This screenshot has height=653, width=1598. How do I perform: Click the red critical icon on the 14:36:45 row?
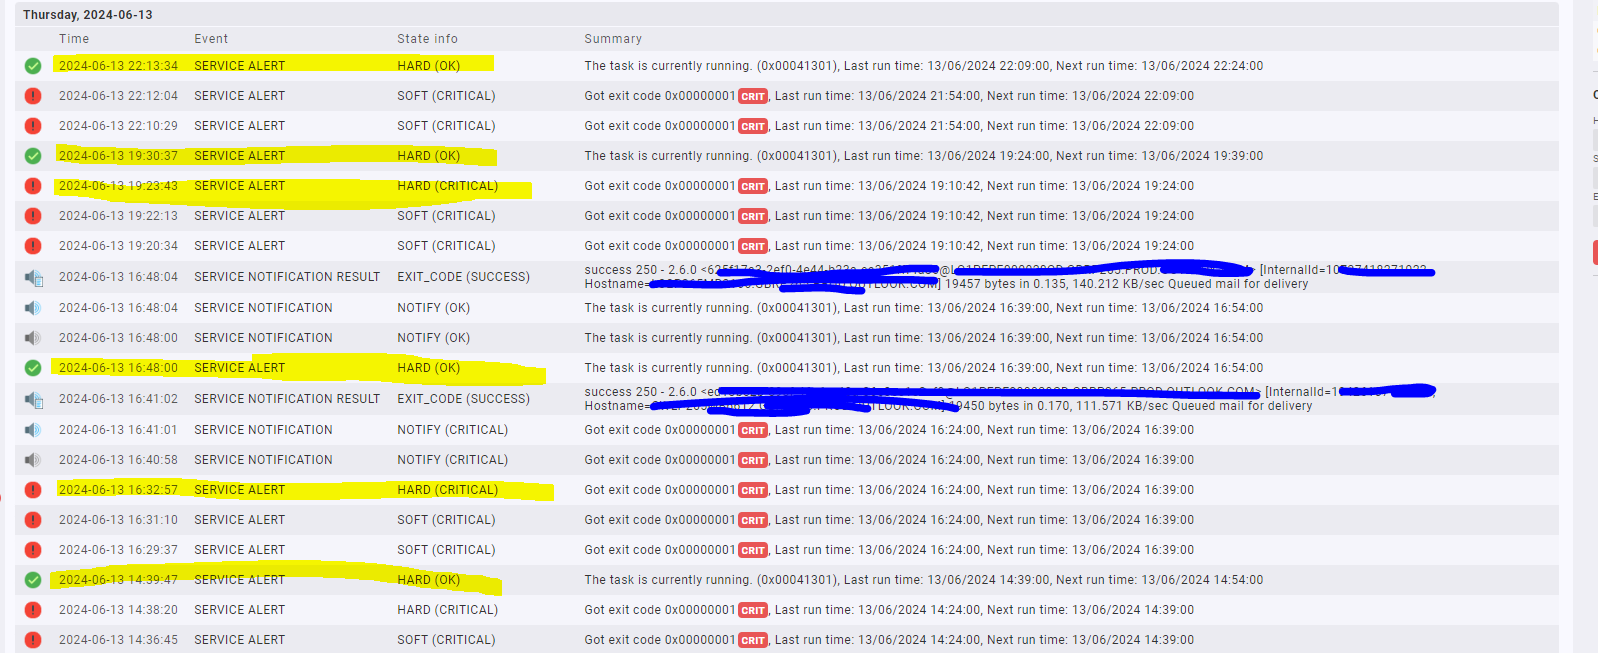tap(33, 640)
